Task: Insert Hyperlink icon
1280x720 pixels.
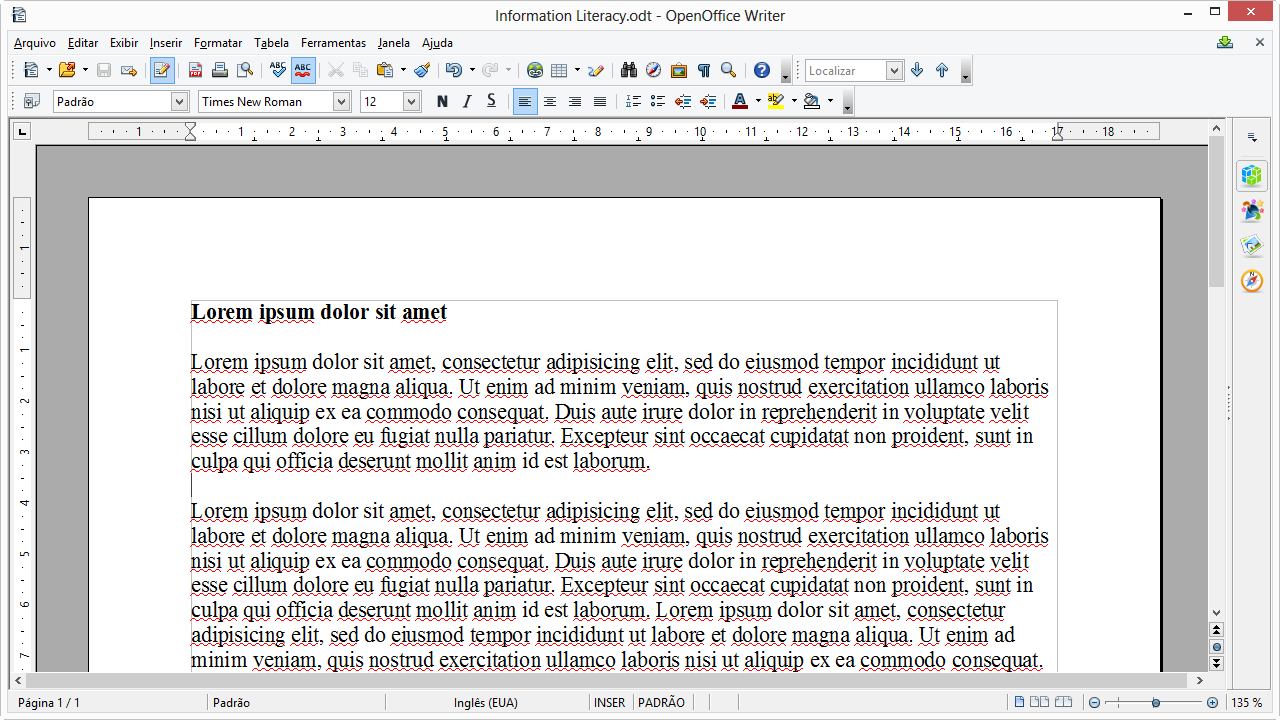Action: pyautogui.click(x=535, y=70)
